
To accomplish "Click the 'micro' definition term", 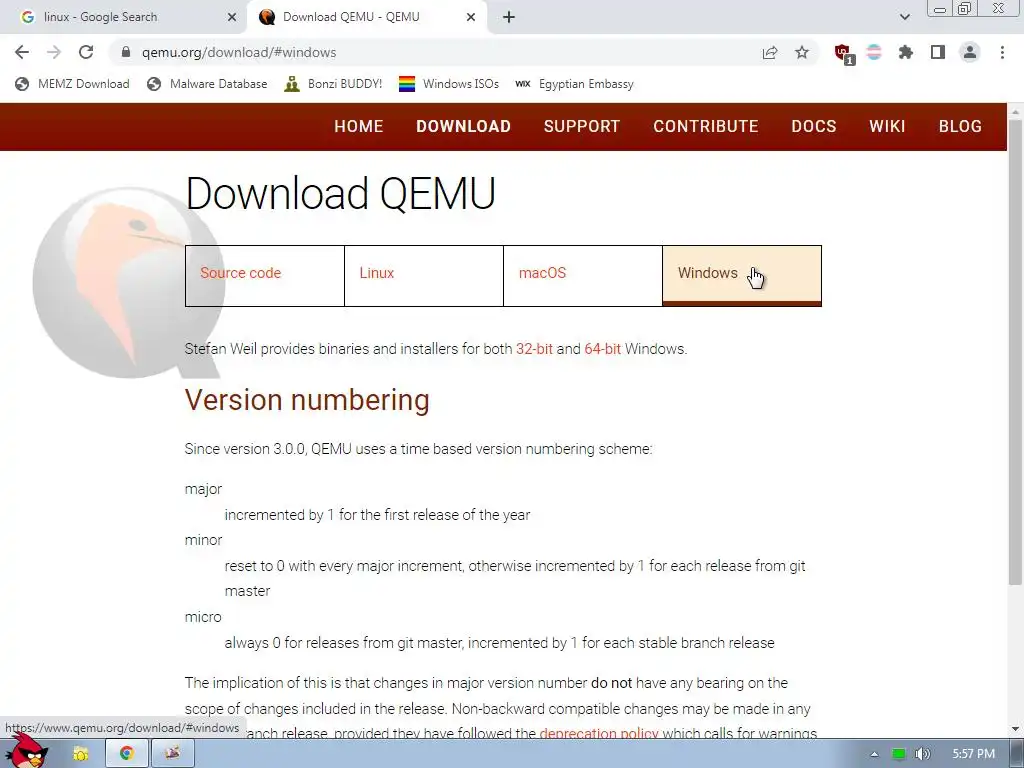I will (203, 617).
